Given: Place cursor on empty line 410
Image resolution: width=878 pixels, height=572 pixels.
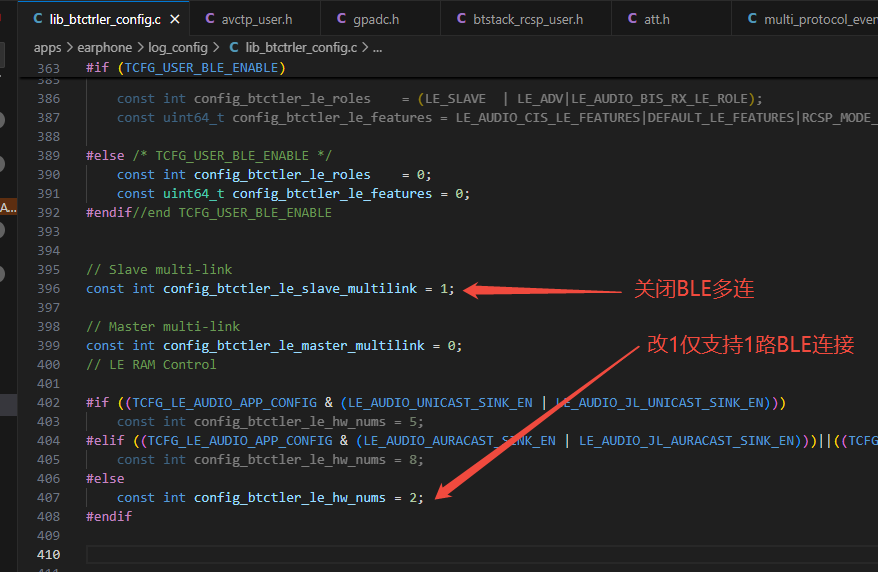Looking at the screenshot, I should [482, 555].
